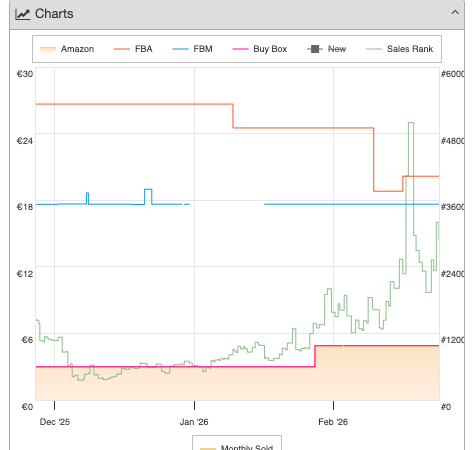Click the Feb '26 axis label

point(333,422)
